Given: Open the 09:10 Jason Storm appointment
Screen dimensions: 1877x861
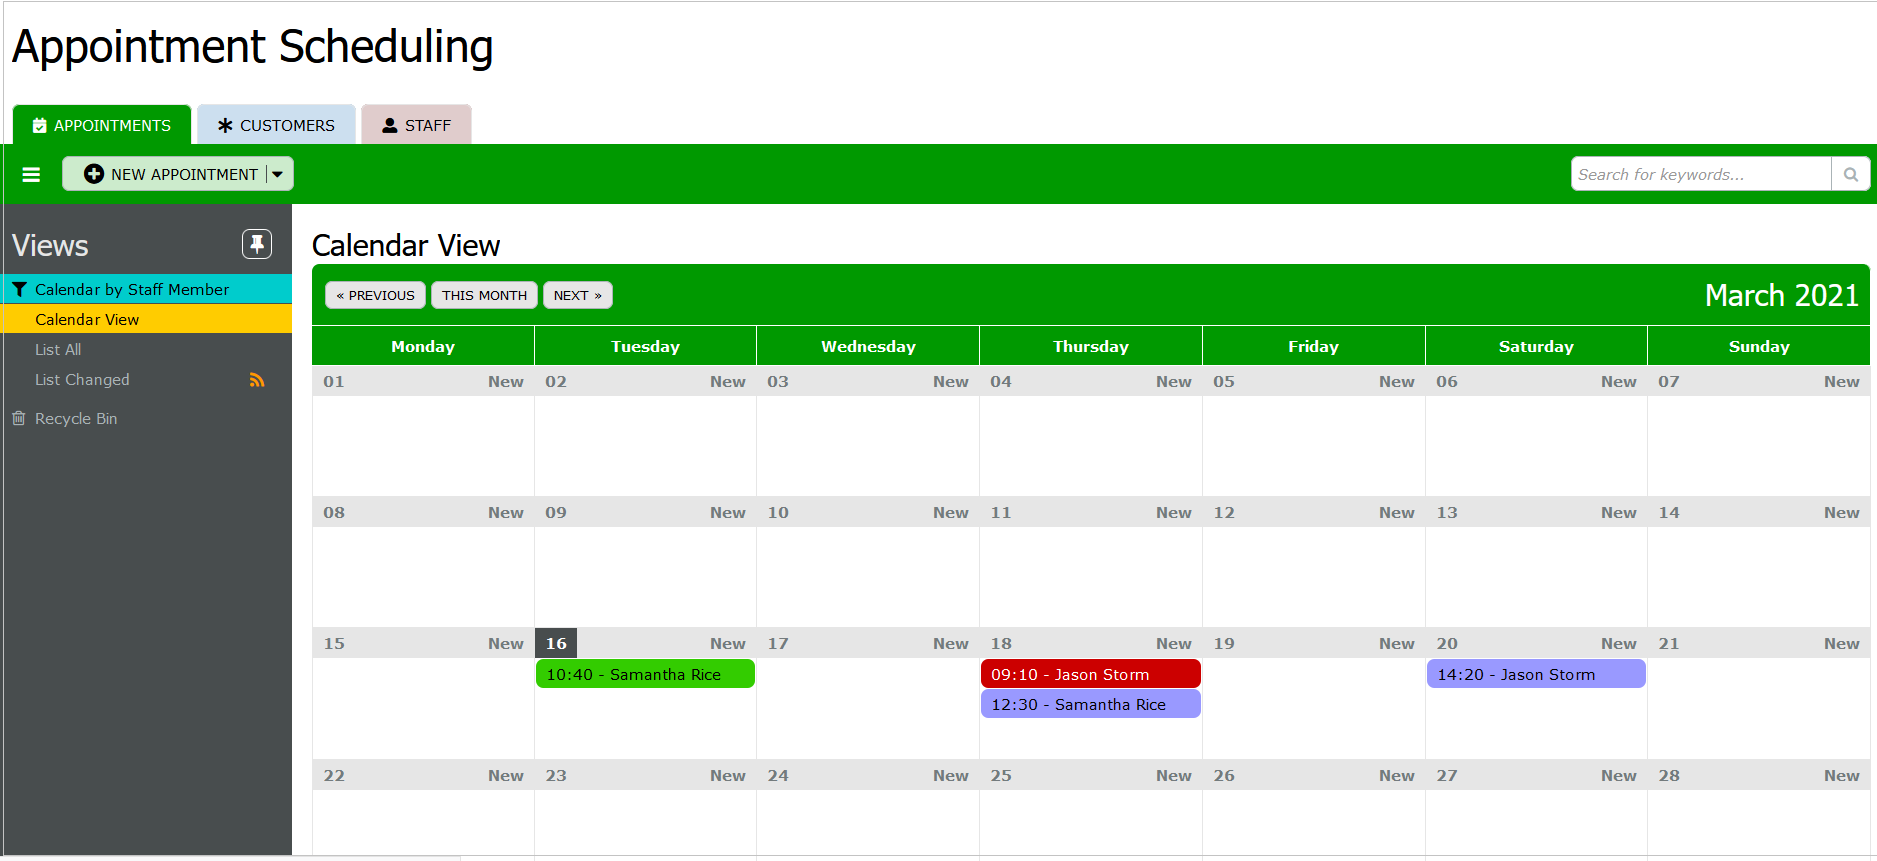Looking at the screenshot, I should [x=1090, y=674].
